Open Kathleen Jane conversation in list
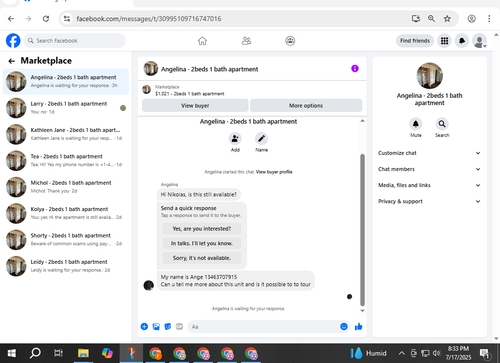 tap(66, 134)
